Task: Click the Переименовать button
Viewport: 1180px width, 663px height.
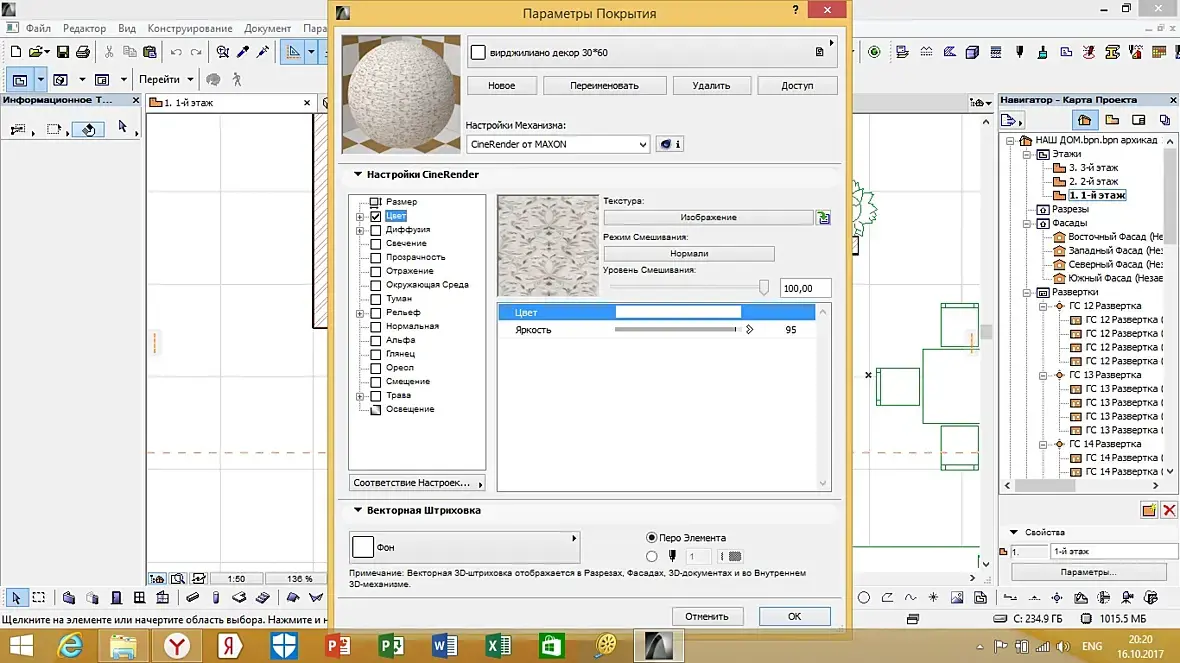Action: coord(604,86)
